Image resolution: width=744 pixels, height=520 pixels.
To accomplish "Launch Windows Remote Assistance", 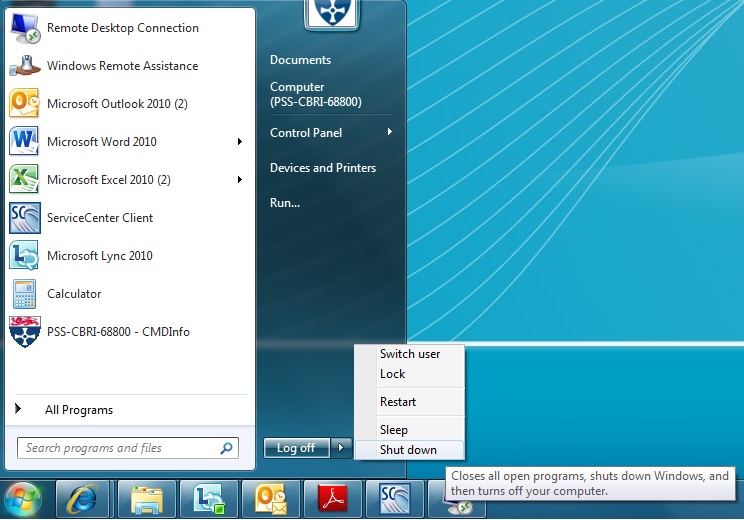I will coord(122,66).
